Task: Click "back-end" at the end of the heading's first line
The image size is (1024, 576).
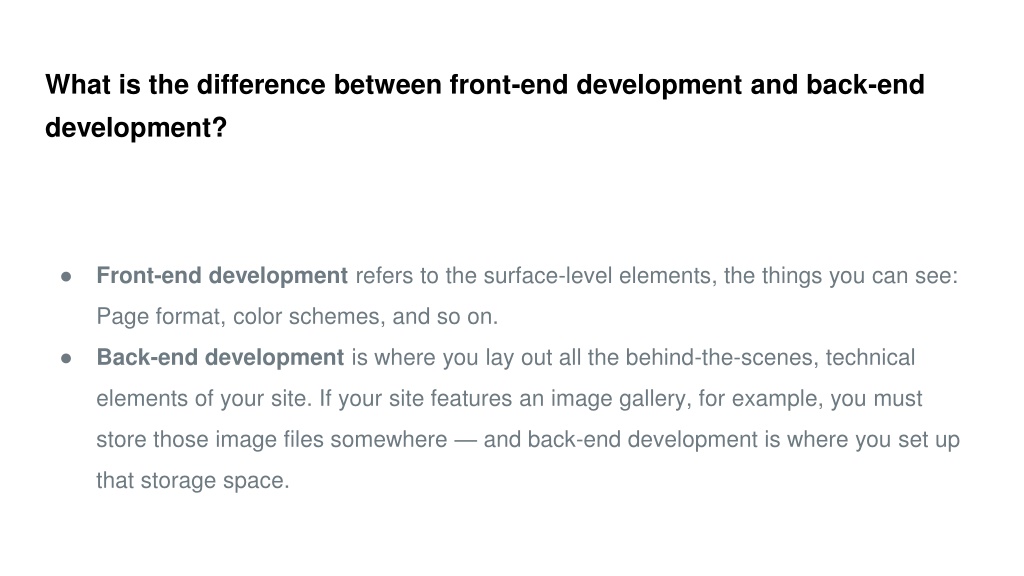Action: (865, 85)
